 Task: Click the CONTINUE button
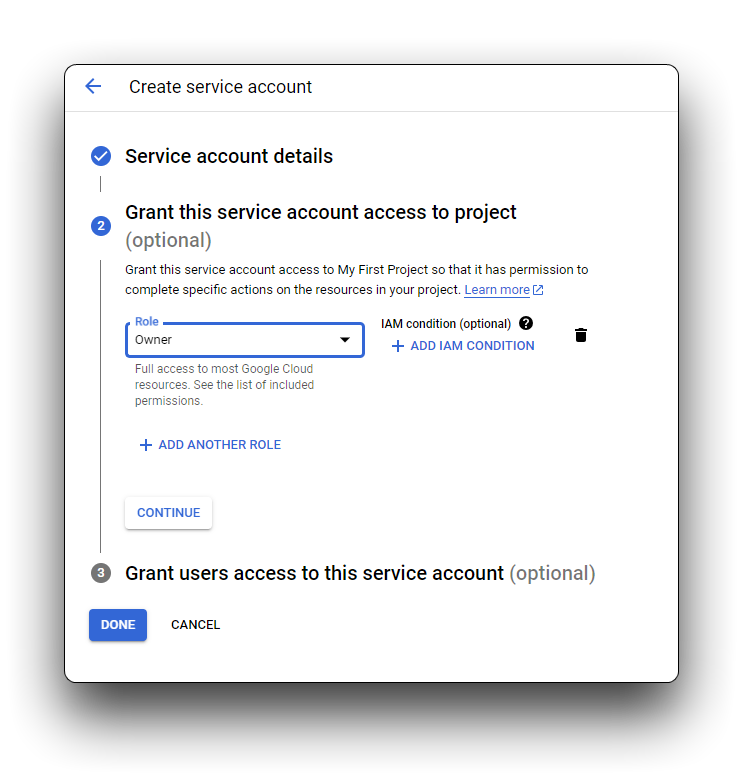click(x=168, y=513)
